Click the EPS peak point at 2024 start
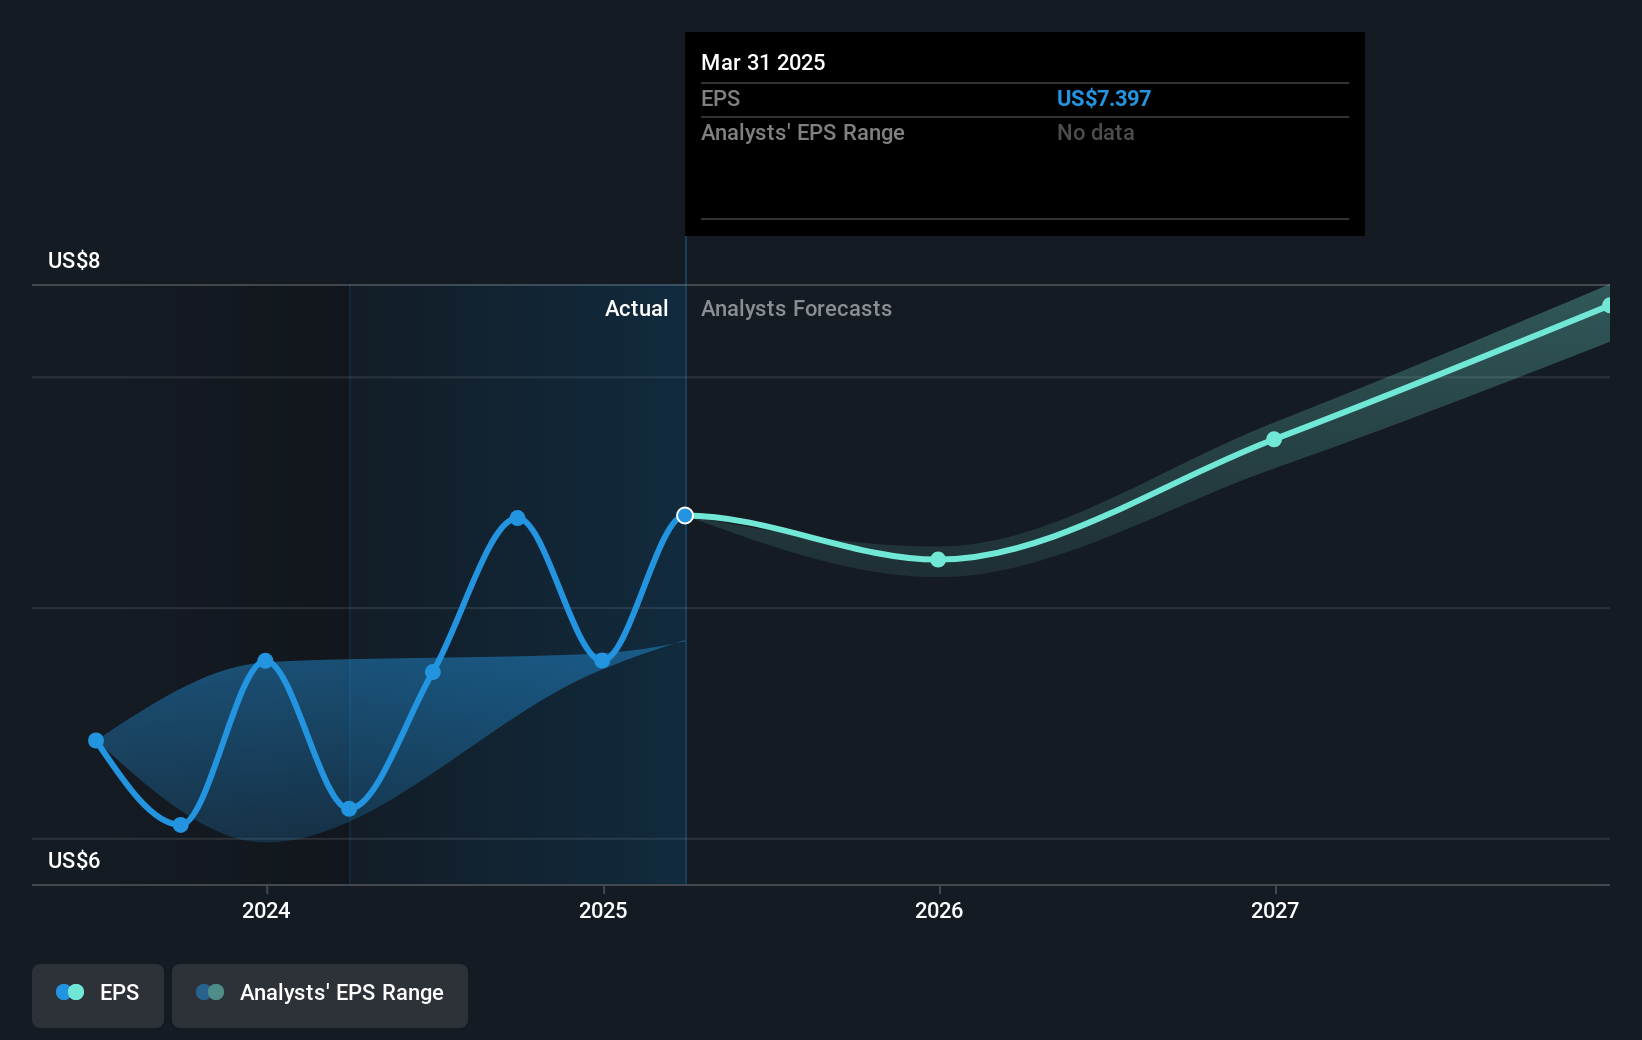 pyautogui.click(x=265, y=661)
